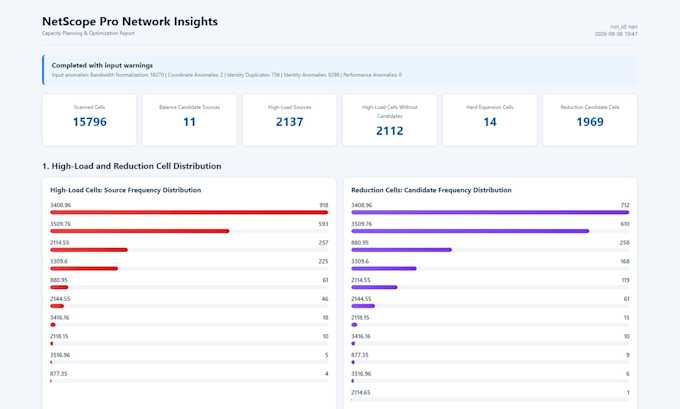Click the 3408.96 label in High-Load panel
Image resolution: width=680 pixels, height=409 pixels.
[60, 205]
